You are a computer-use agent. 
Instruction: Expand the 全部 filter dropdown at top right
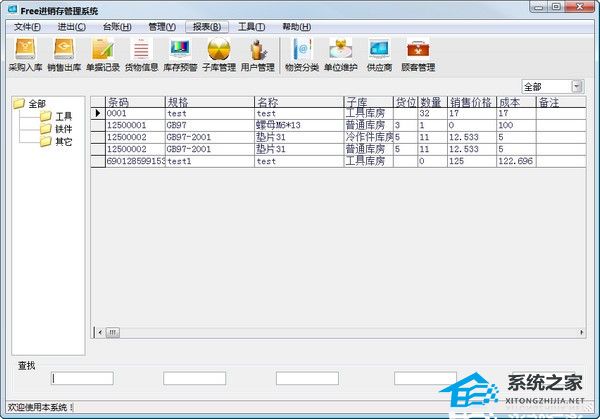tap(577, 86)
